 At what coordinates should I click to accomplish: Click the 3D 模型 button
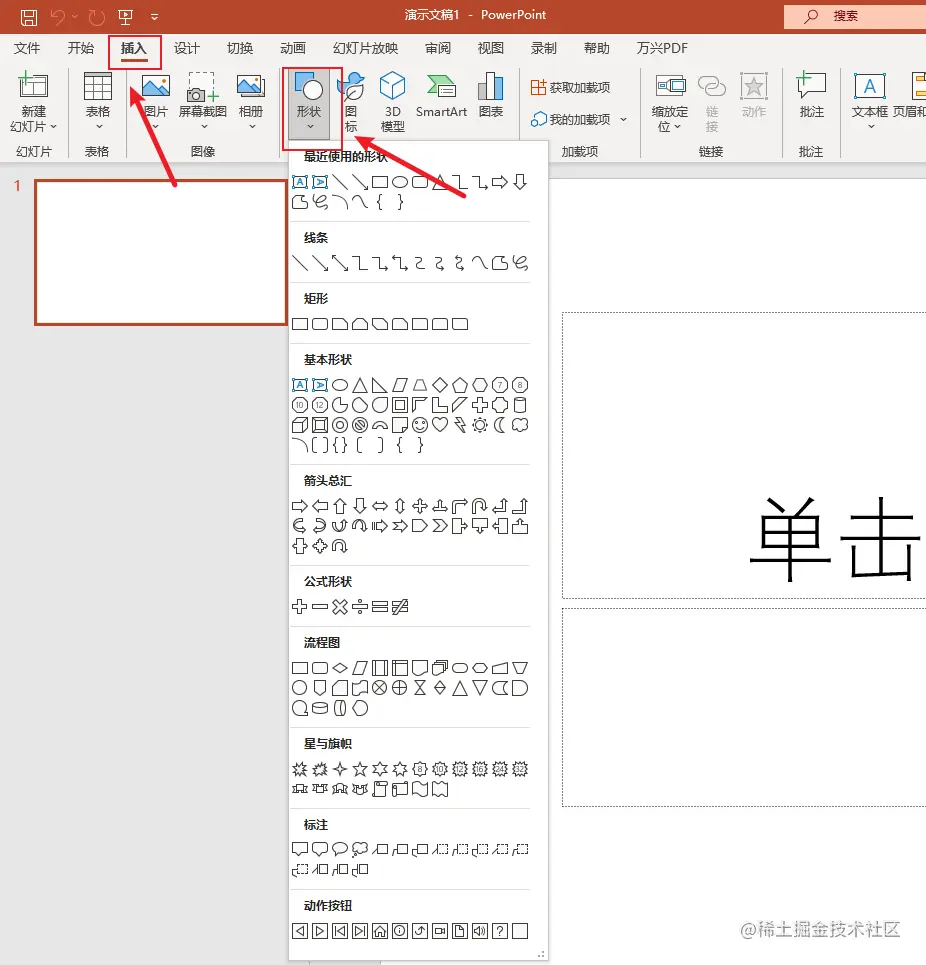(393, 102)
